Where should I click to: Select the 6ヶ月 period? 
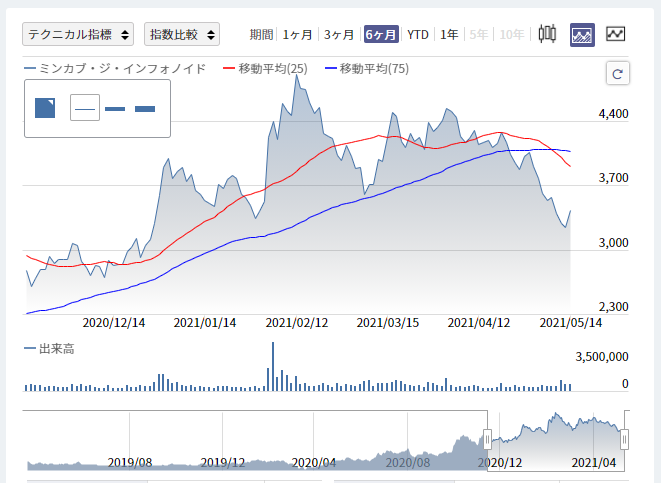(x=381, y=34)
